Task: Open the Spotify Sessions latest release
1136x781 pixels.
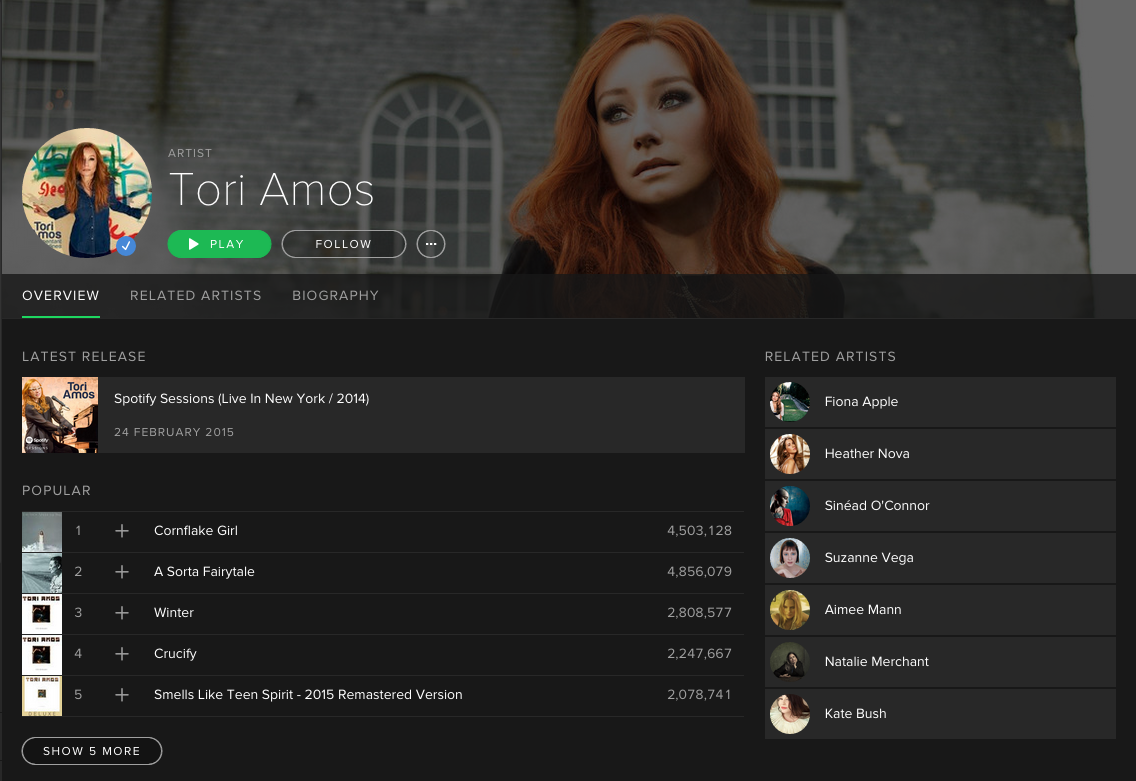Action: (x=383, y=415)
